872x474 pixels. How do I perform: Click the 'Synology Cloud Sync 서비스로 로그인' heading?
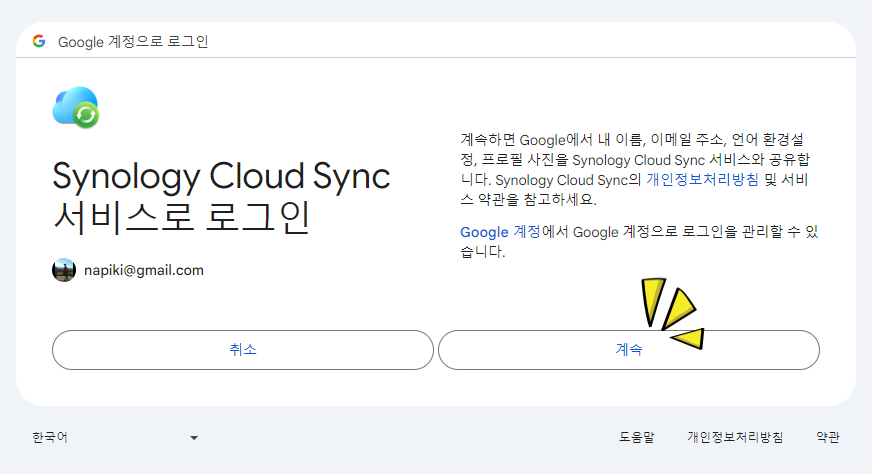tap(221, 197)
